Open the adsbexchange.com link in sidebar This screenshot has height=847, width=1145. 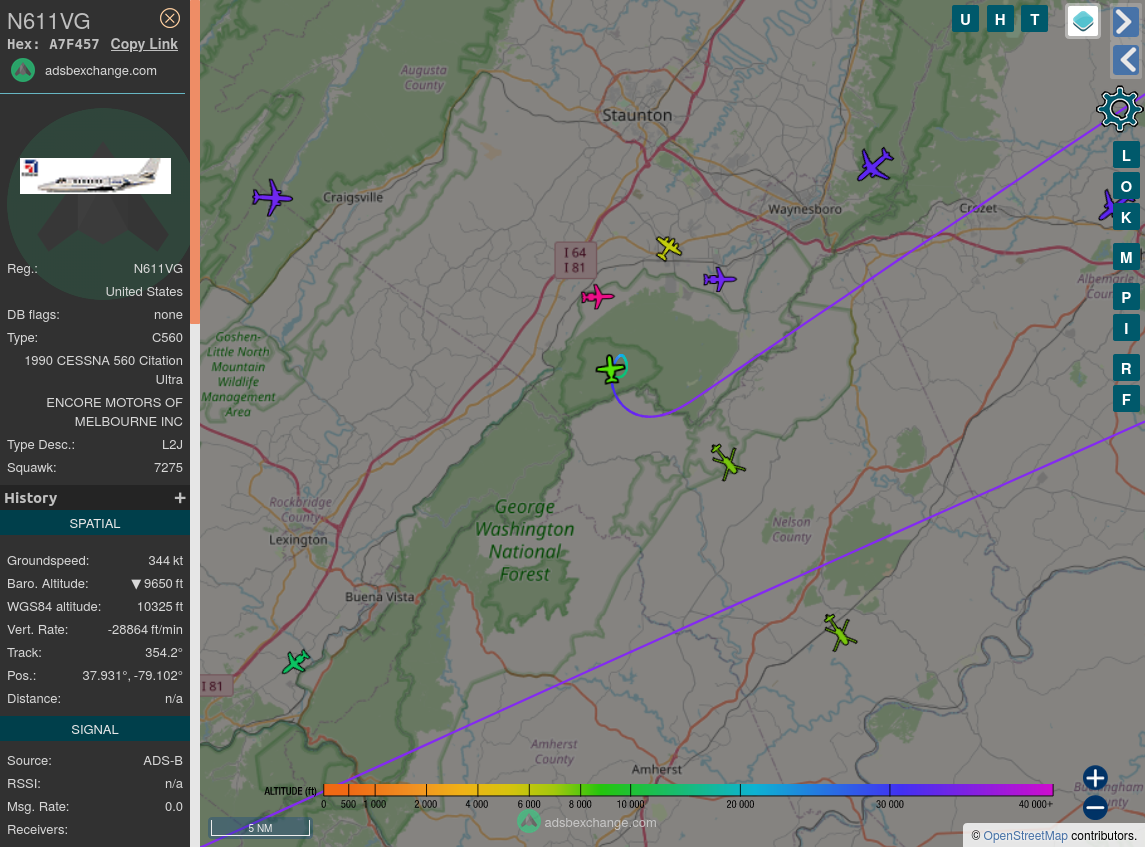coord(101,71)
